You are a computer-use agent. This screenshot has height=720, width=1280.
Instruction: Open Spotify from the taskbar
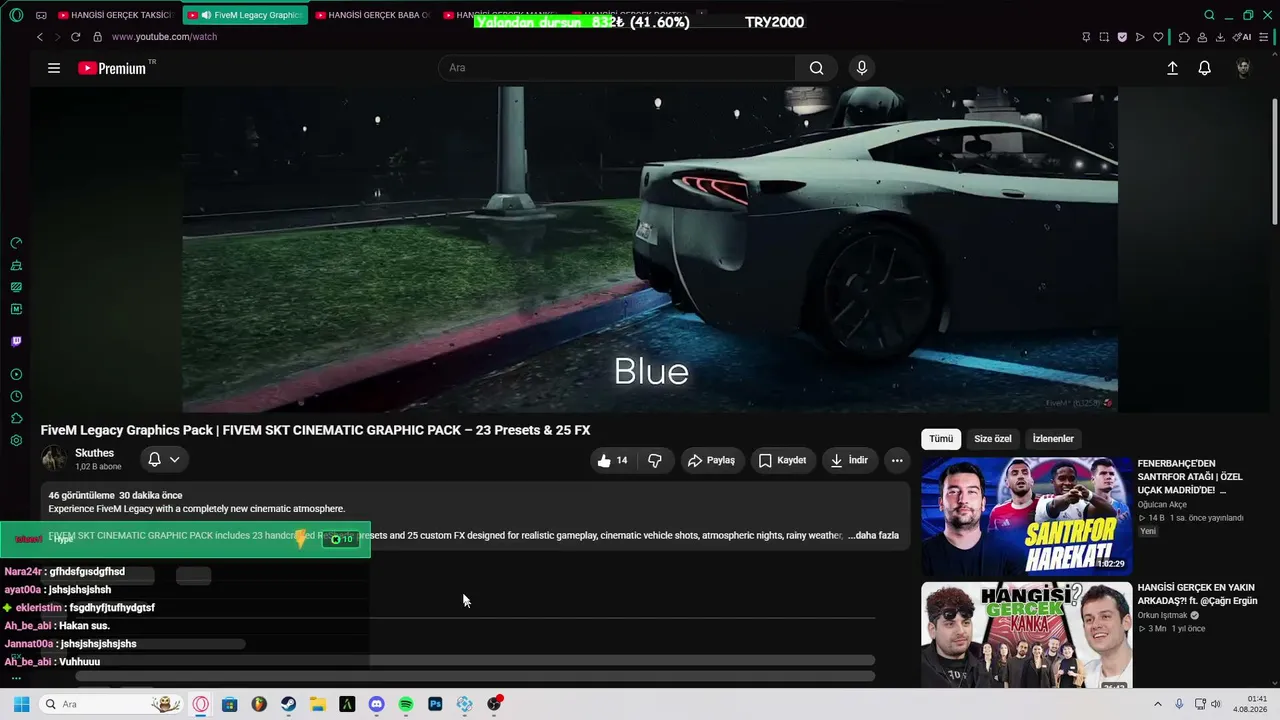click(x=406, y=704)
